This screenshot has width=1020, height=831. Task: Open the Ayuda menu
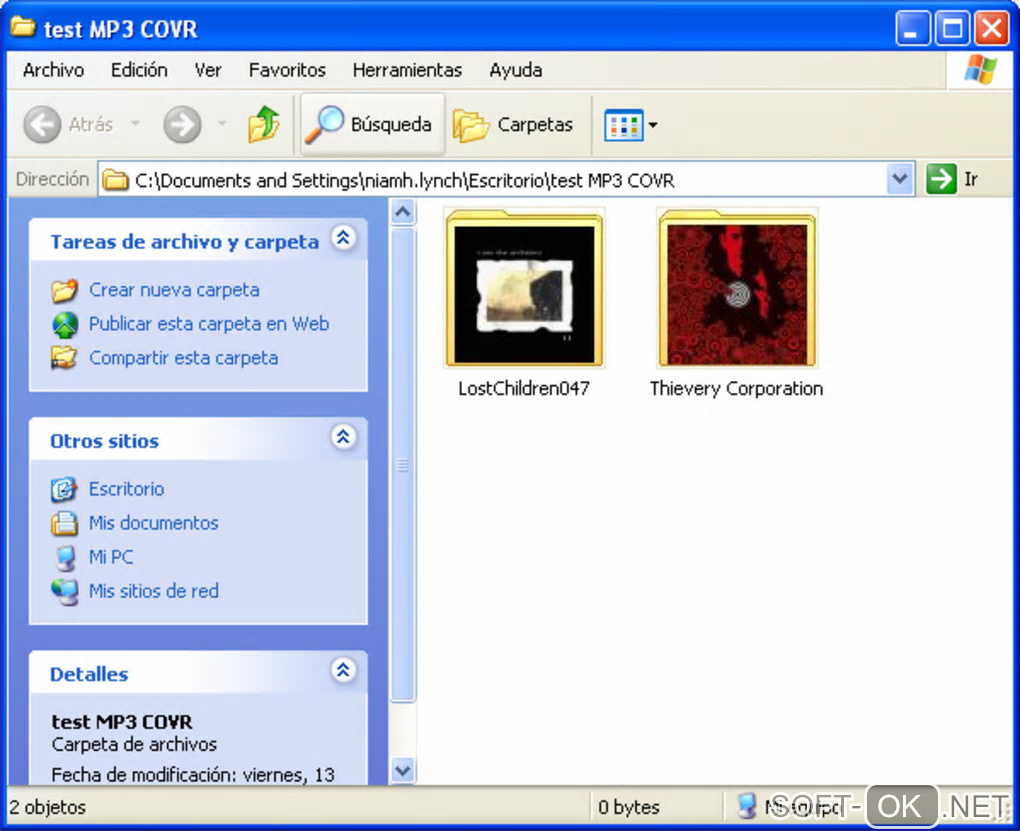click(x=515, y=70)
